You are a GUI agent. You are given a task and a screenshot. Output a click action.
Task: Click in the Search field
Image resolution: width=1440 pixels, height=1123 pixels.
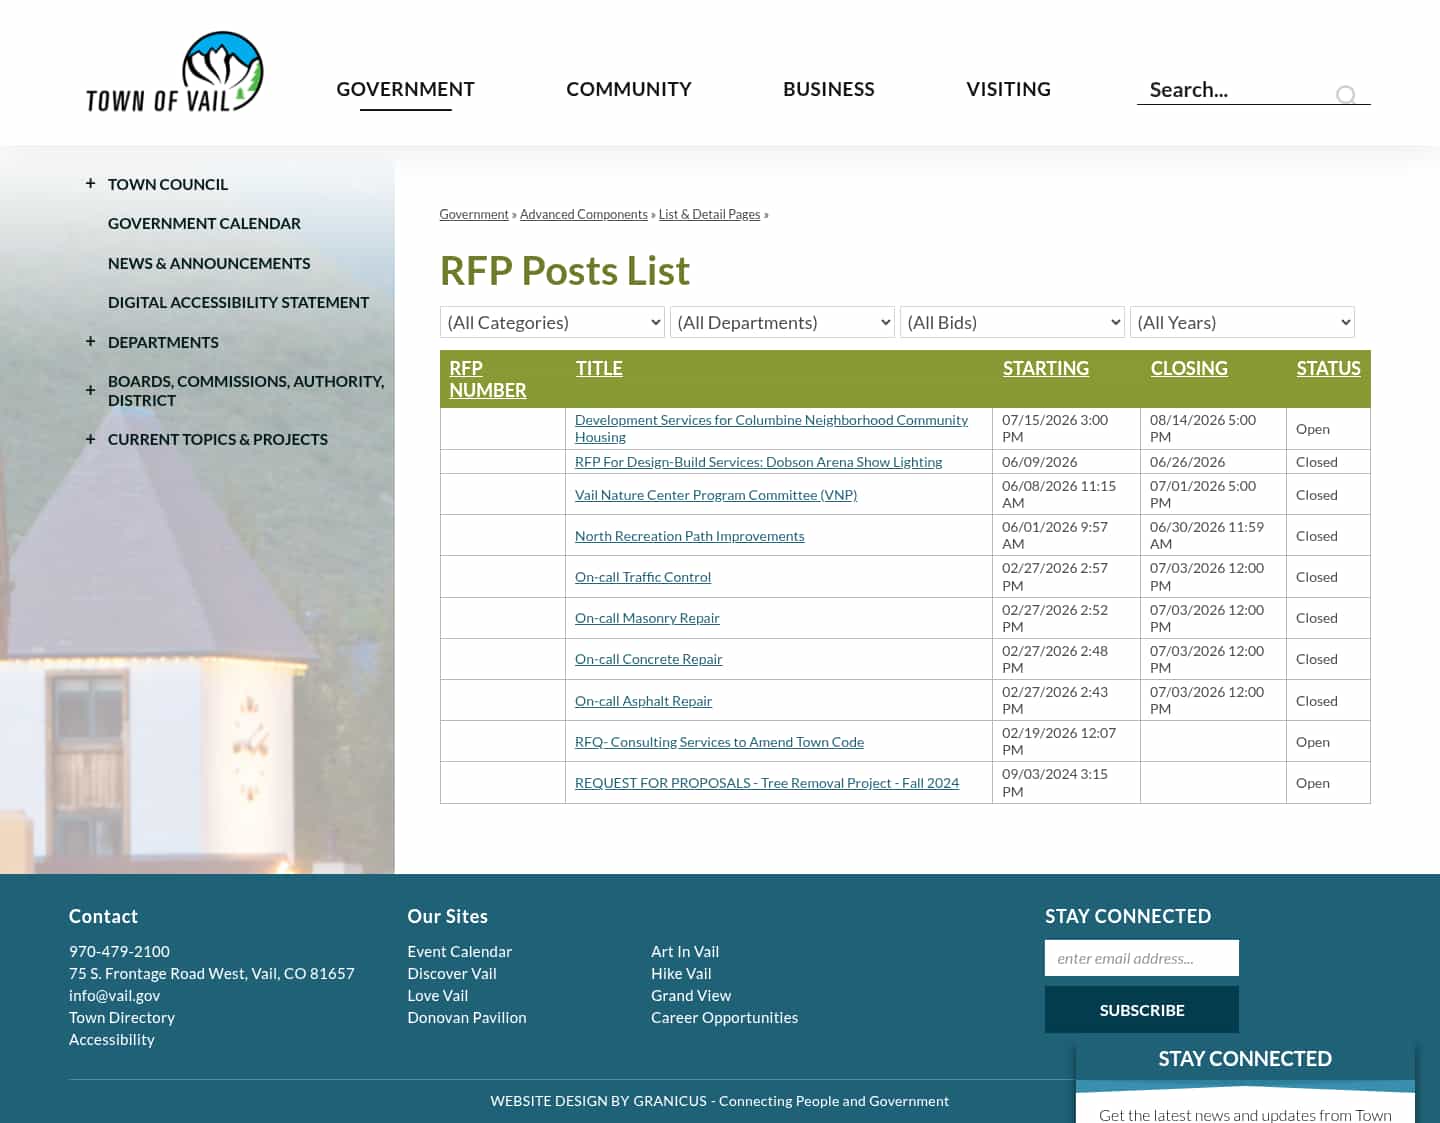coord(1238,90)
